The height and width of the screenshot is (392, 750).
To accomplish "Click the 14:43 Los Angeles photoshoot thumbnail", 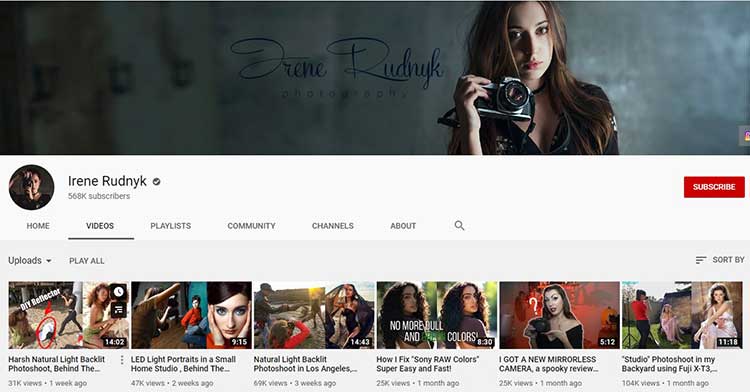I will [314, 315].
